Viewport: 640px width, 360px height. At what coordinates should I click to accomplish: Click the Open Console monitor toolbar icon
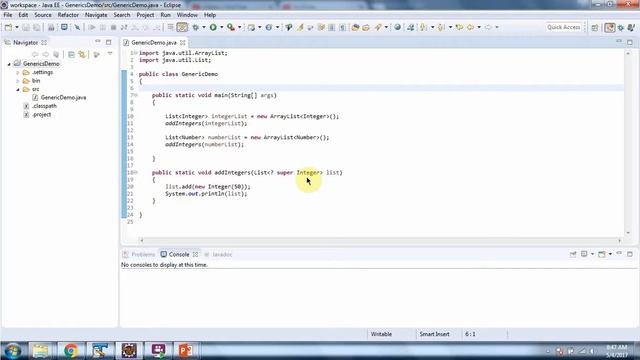64,27
